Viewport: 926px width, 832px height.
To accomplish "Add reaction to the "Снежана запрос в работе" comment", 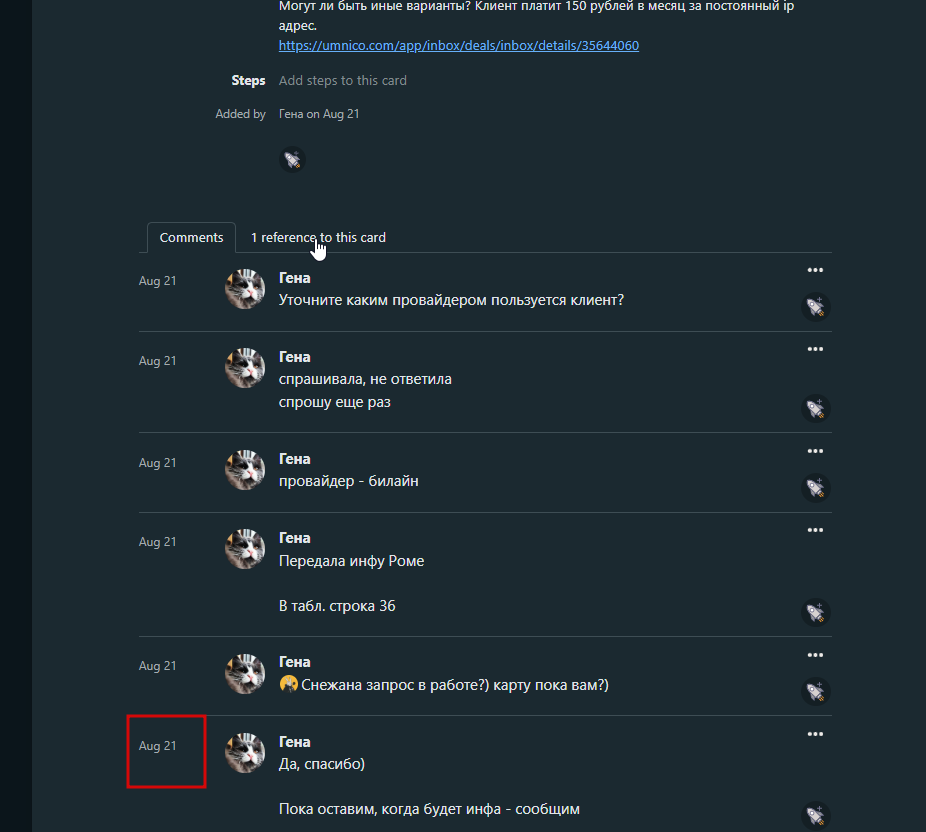I will [x=816, y=691].
